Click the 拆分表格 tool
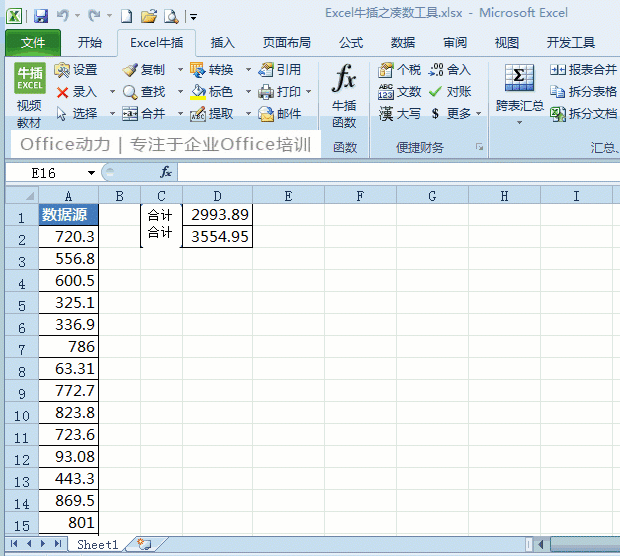The height and width of the screenshot is (556, 620). click(x=584, y=92)
